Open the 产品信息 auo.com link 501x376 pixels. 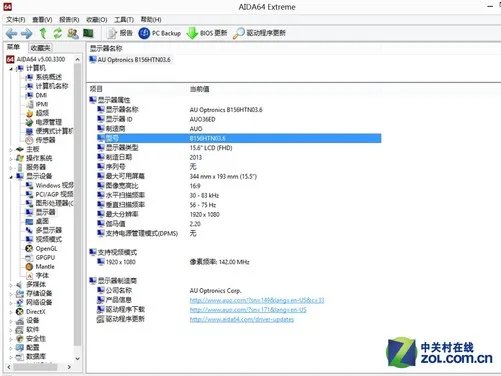(x=257, y=300)
